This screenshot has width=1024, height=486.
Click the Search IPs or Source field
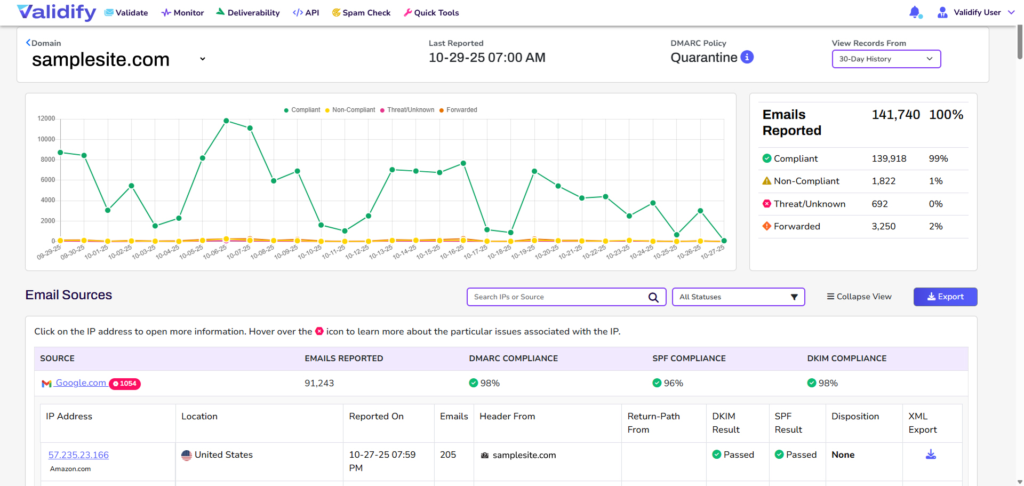click(555, 297)
